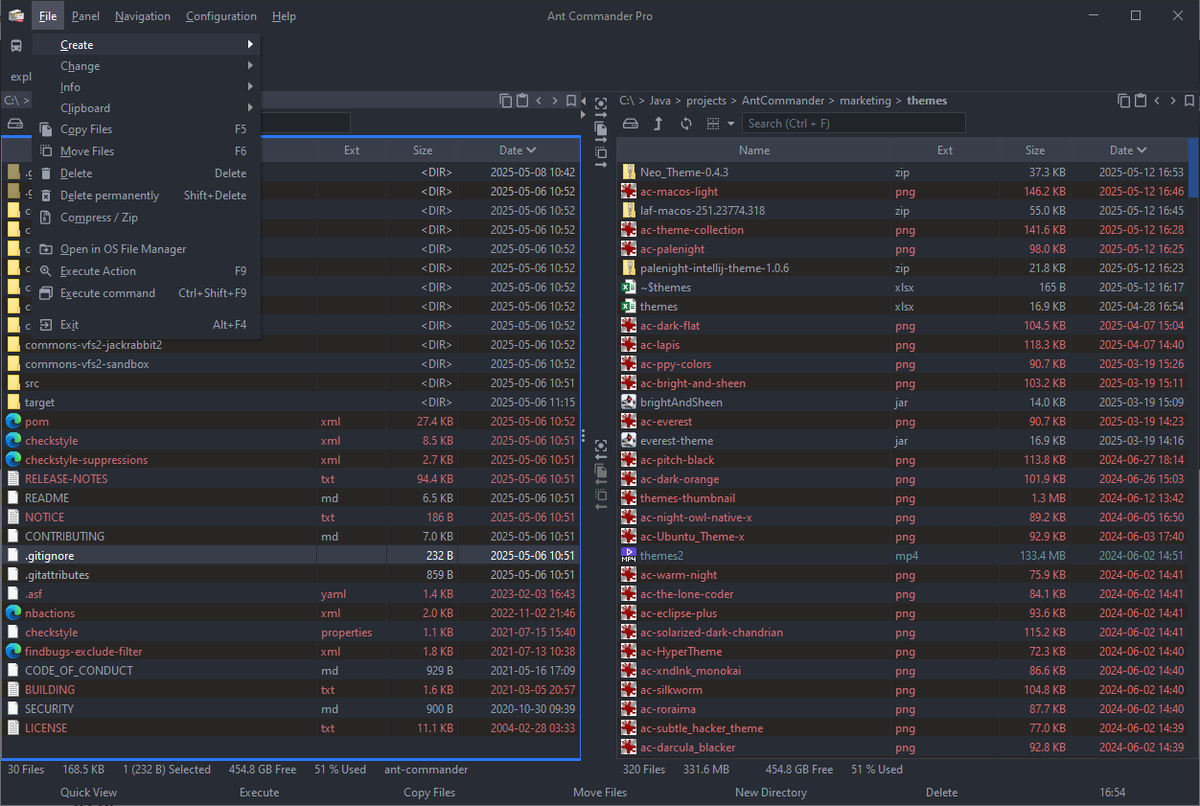Click the bus icon in the top-left toolbar
Viewport: 1200px width, 806px height.
(x=16, y=45)
